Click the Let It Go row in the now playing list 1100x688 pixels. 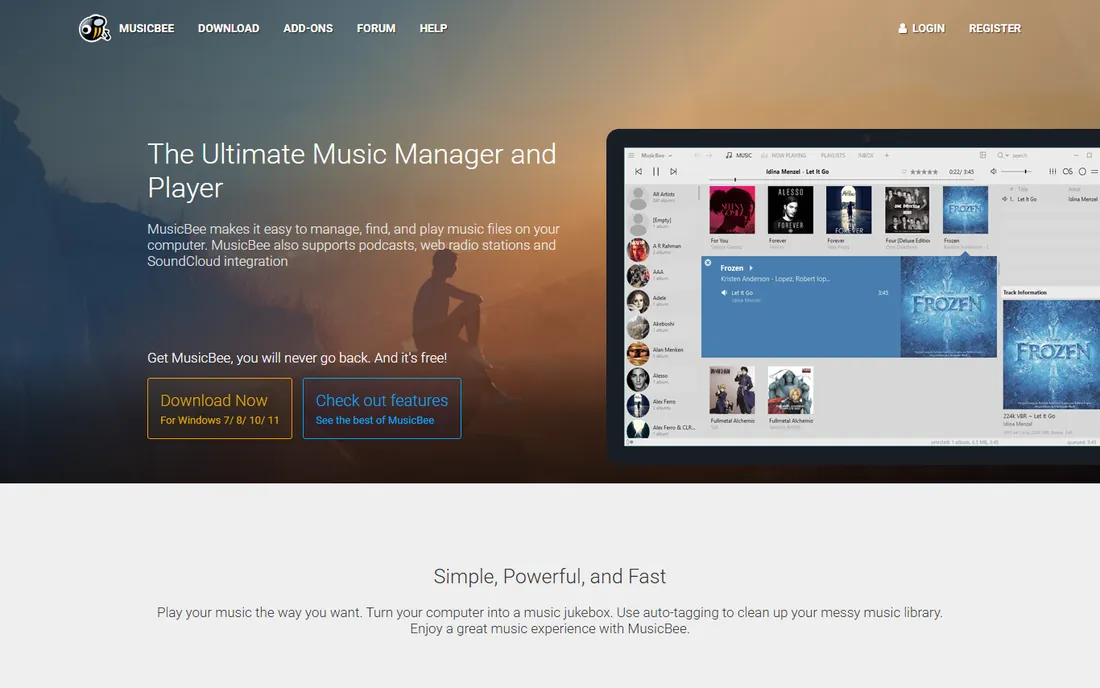[1050, 199]
